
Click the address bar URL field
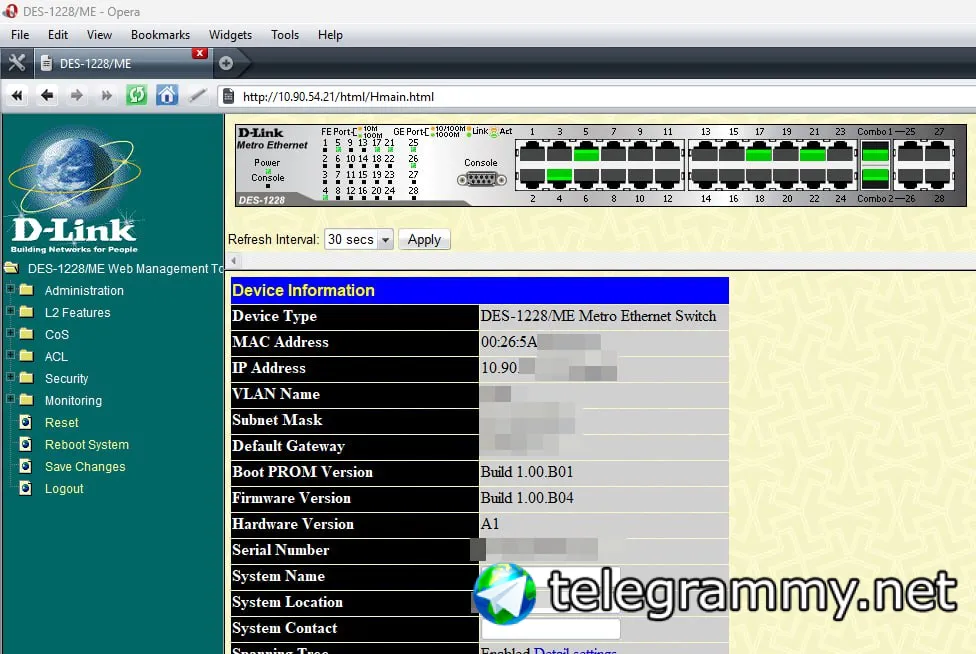point(598,96)
